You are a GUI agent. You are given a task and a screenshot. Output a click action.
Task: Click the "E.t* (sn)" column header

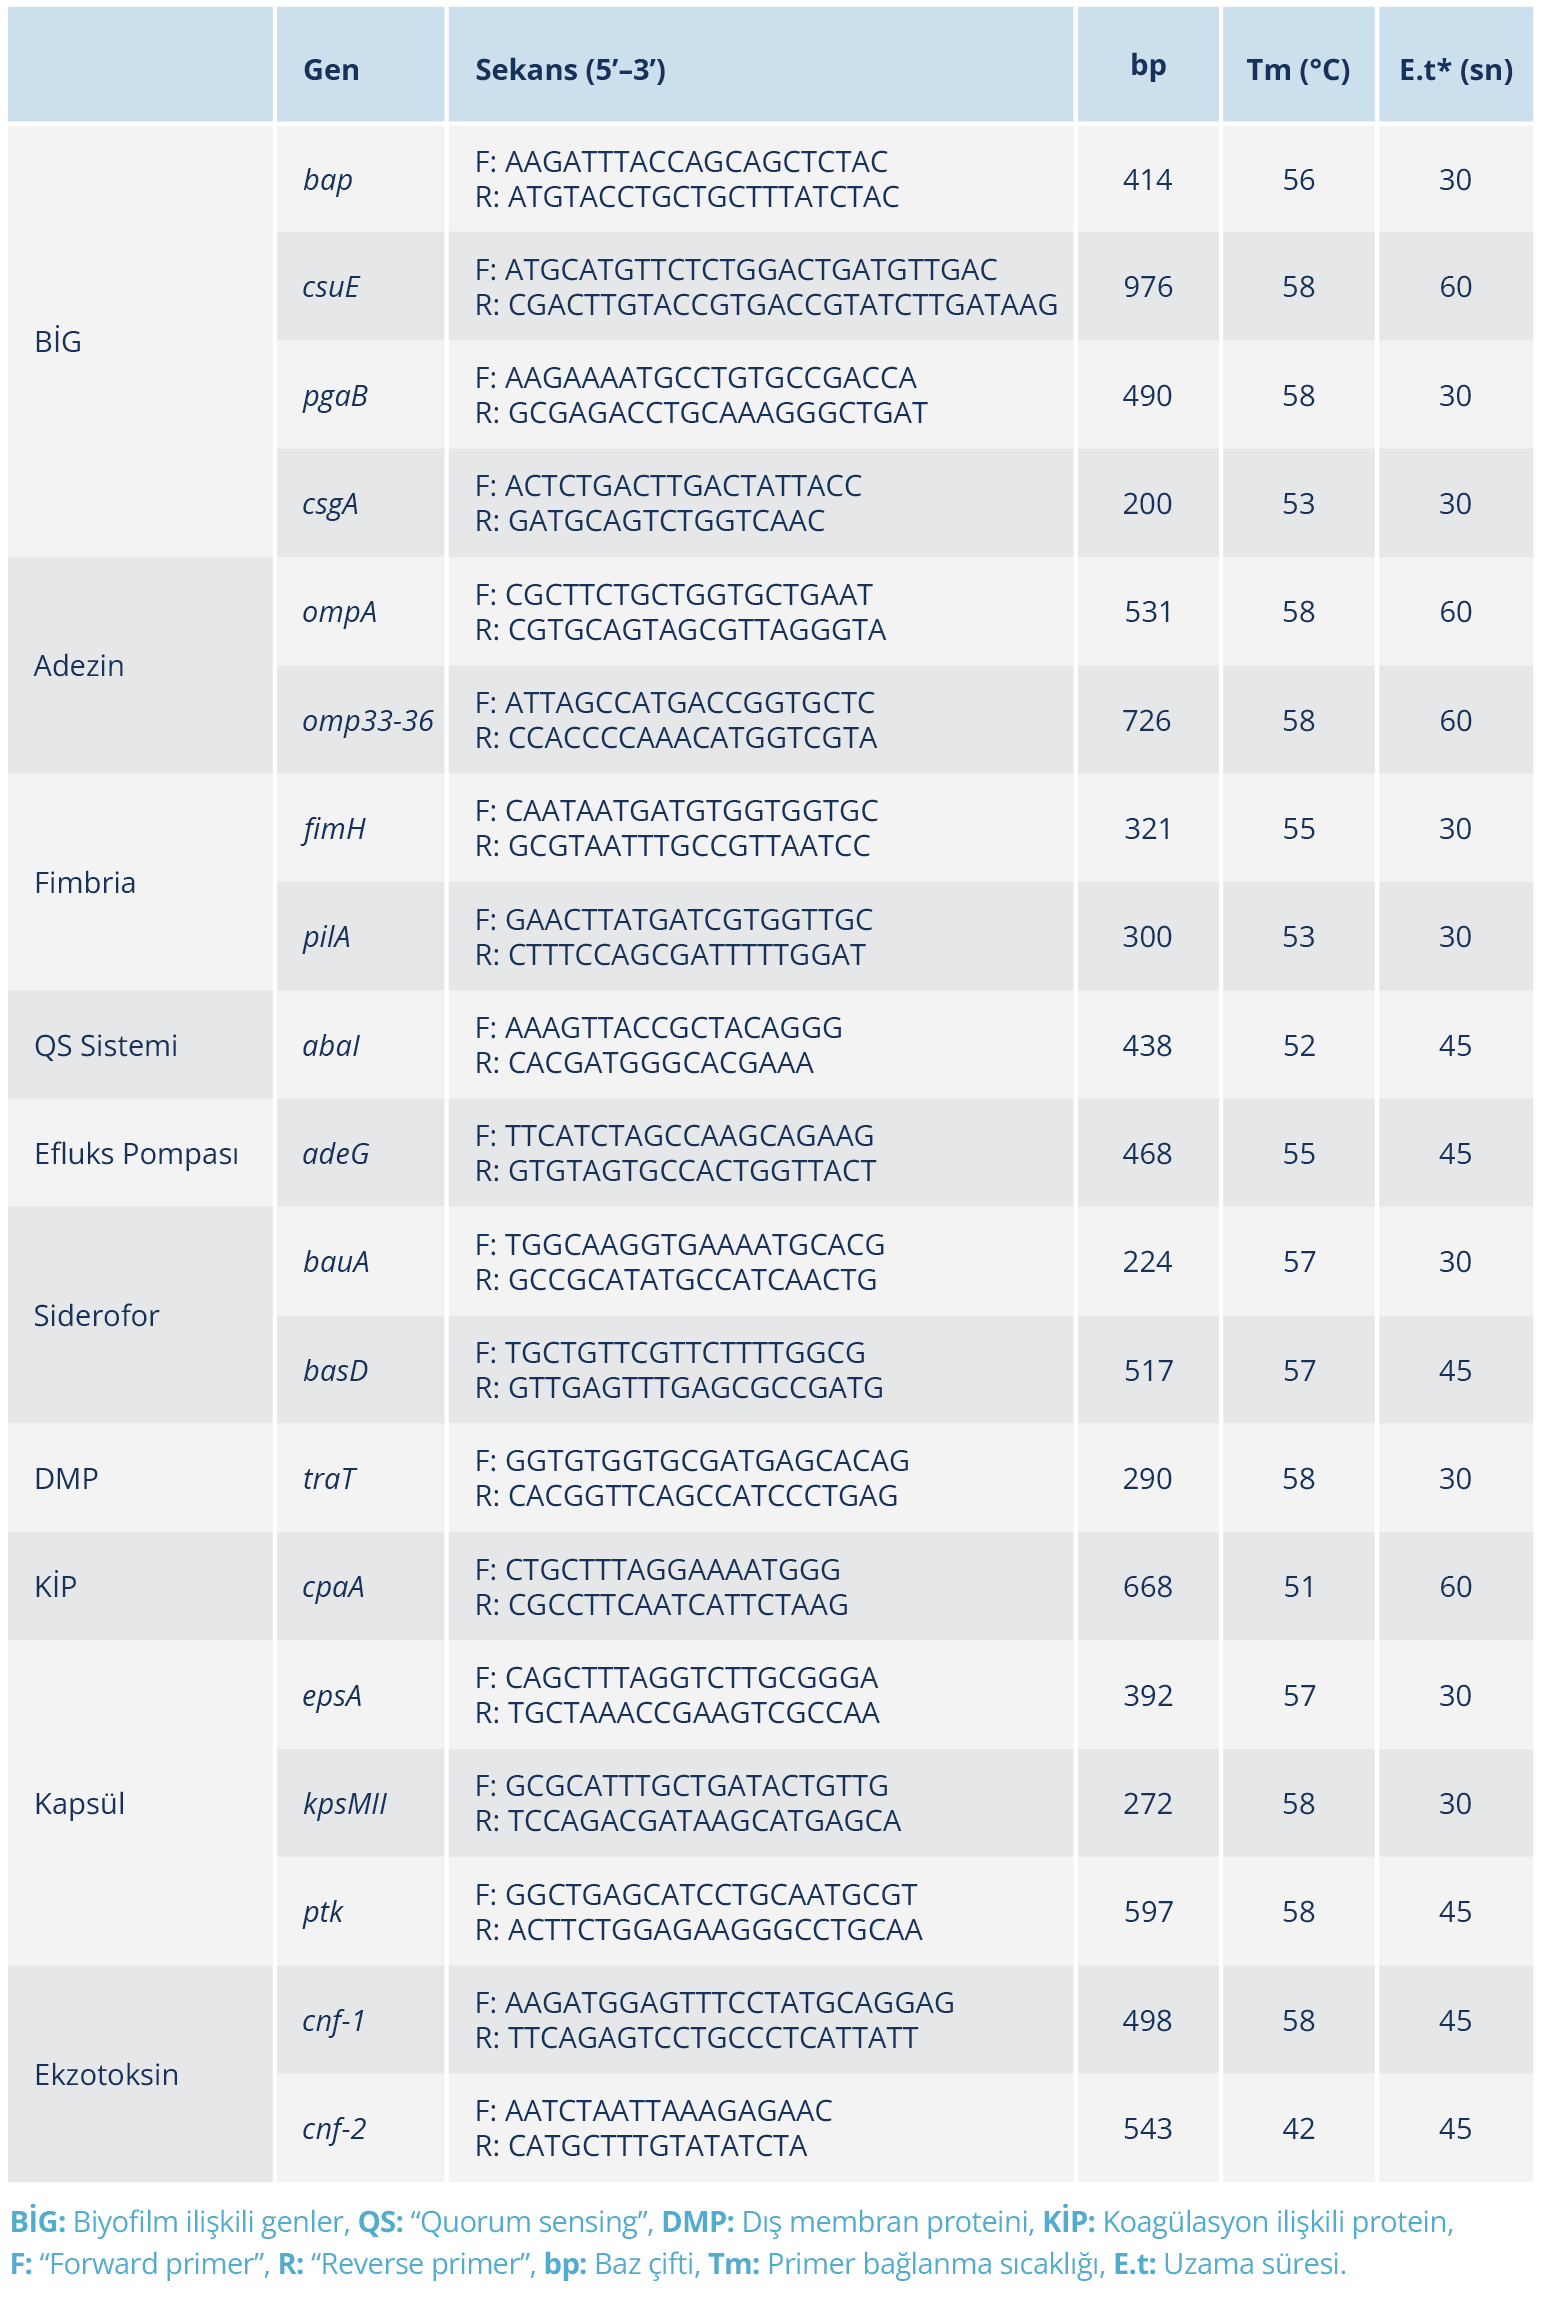click(x=1455, y=70)
